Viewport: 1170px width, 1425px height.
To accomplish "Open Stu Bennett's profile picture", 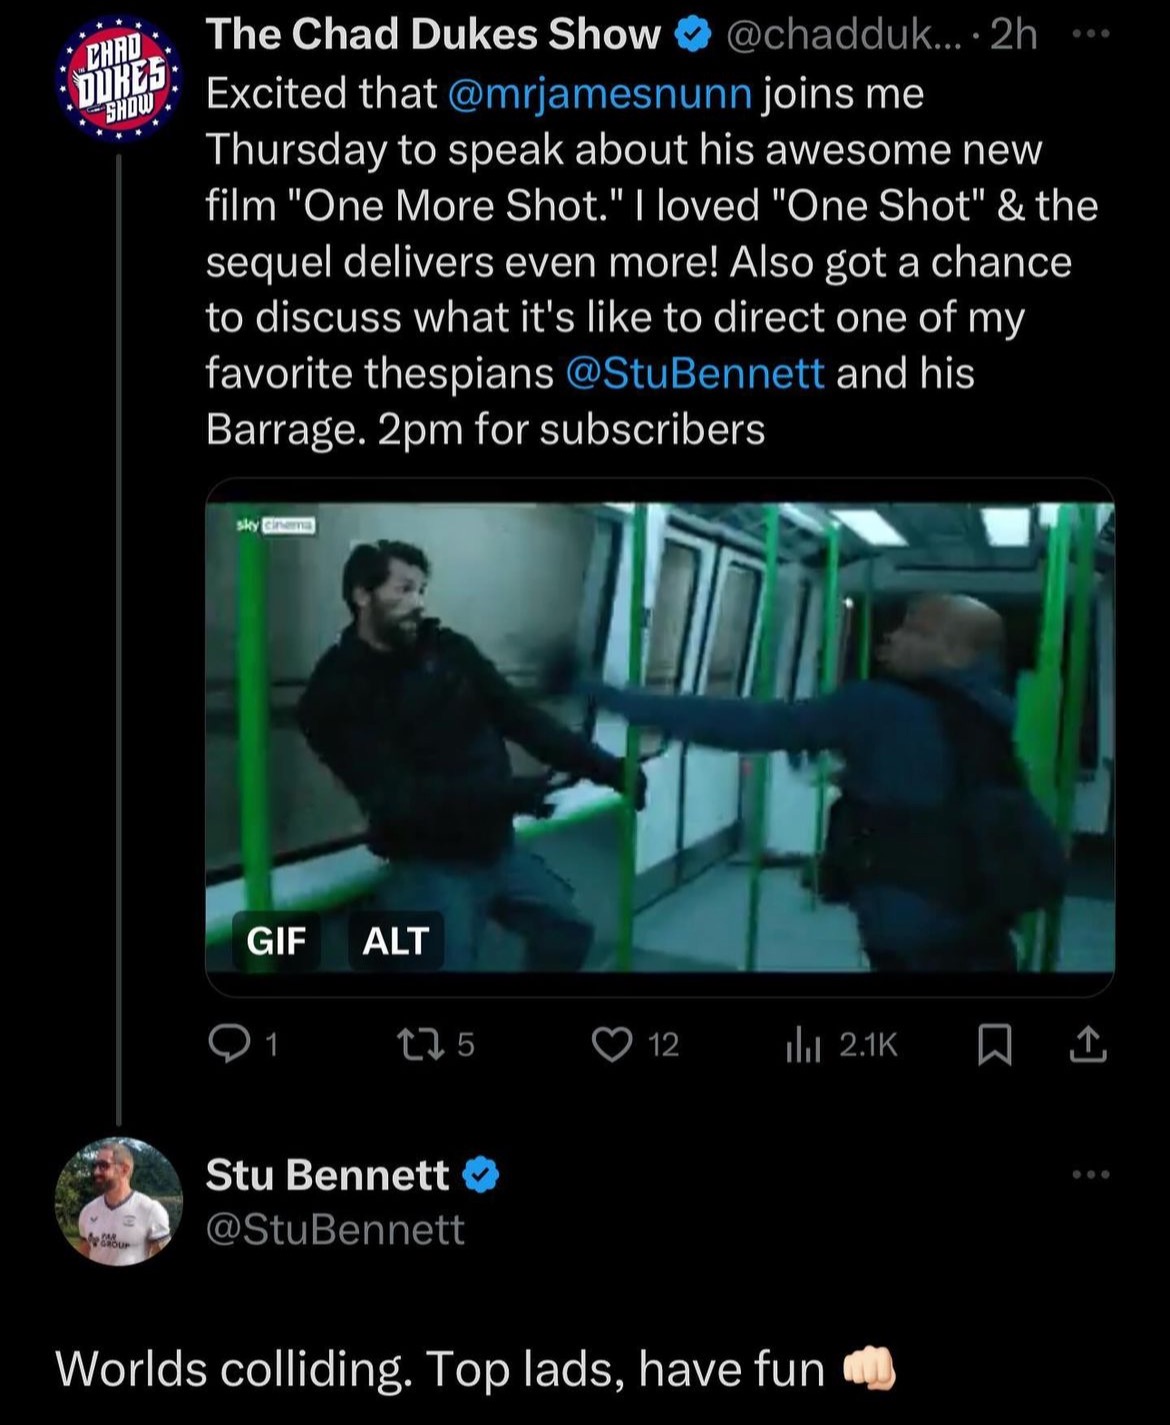I will 119,1201.
